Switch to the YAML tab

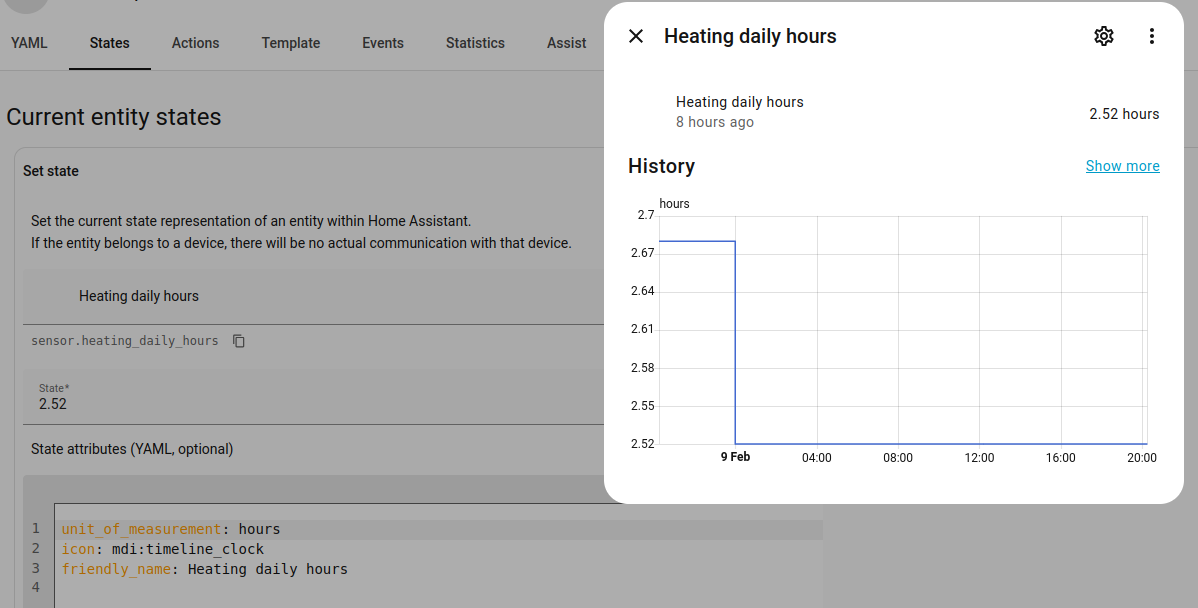click(29, 43)
